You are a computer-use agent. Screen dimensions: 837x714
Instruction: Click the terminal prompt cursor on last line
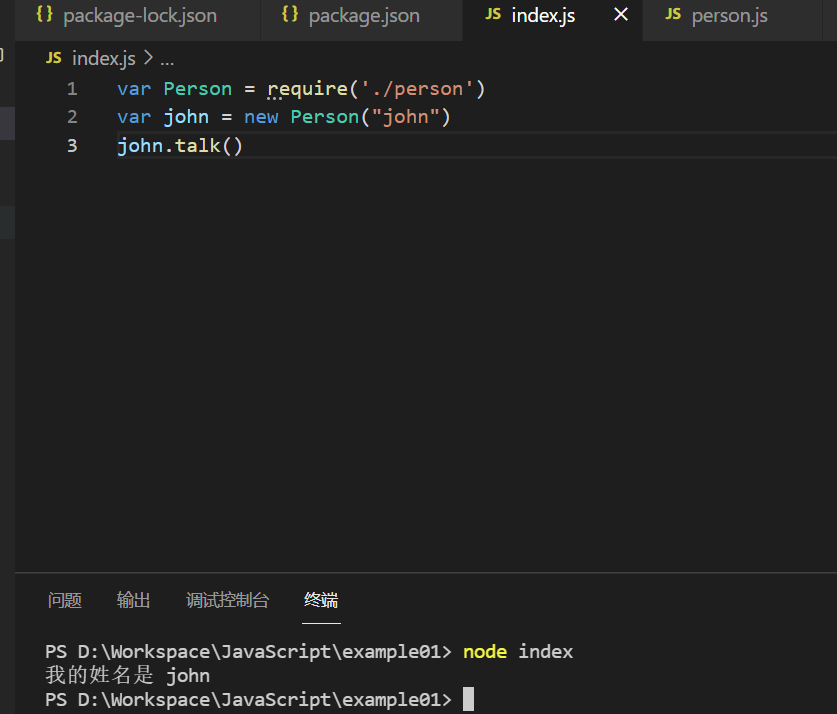(468, 699)
